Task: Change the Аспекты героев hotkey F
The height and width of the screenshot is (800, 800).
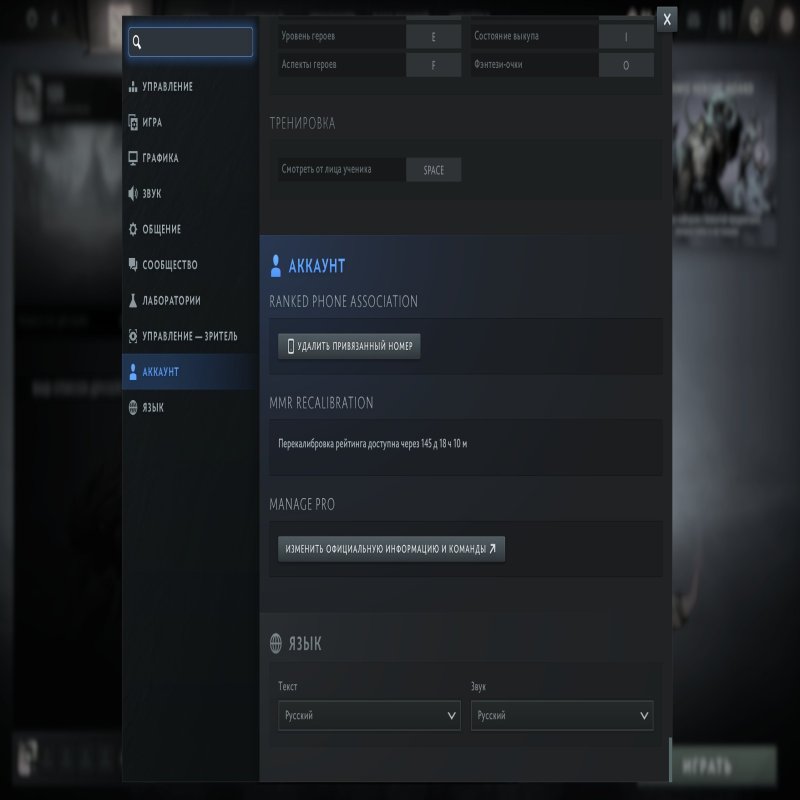Action: (433, 65)
